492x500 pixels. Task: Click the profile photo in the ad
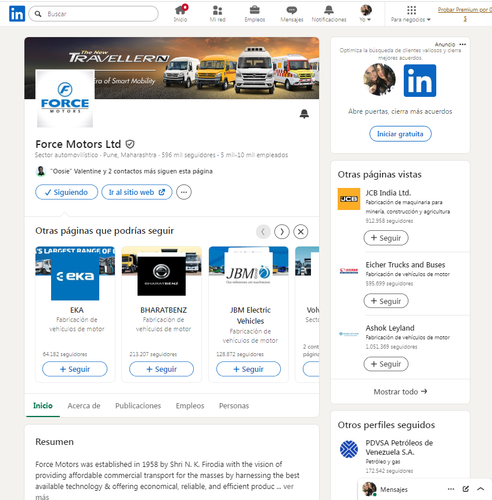(379, 79)
